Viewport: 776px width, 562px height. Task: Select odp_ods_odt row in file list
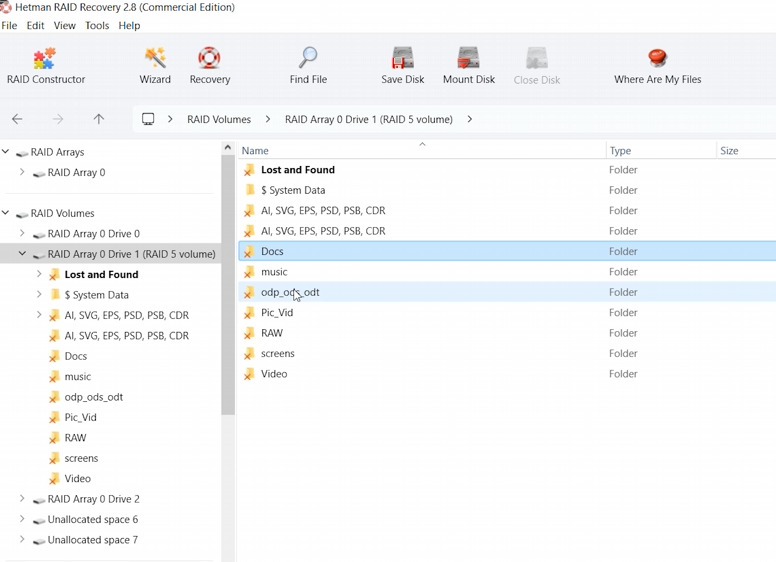tap(507, 292)
